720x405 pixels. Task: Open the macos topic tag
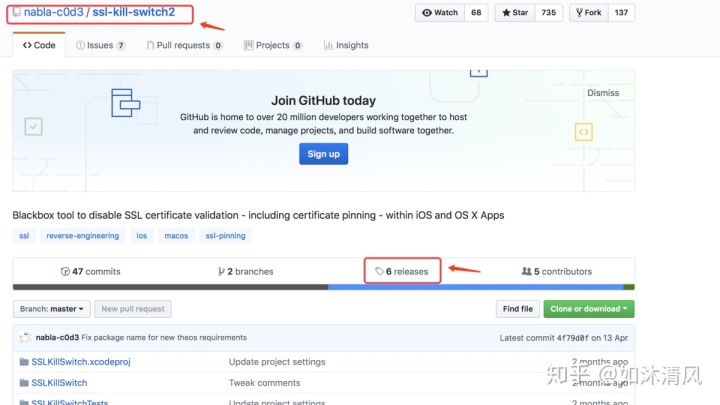[176, 236]
